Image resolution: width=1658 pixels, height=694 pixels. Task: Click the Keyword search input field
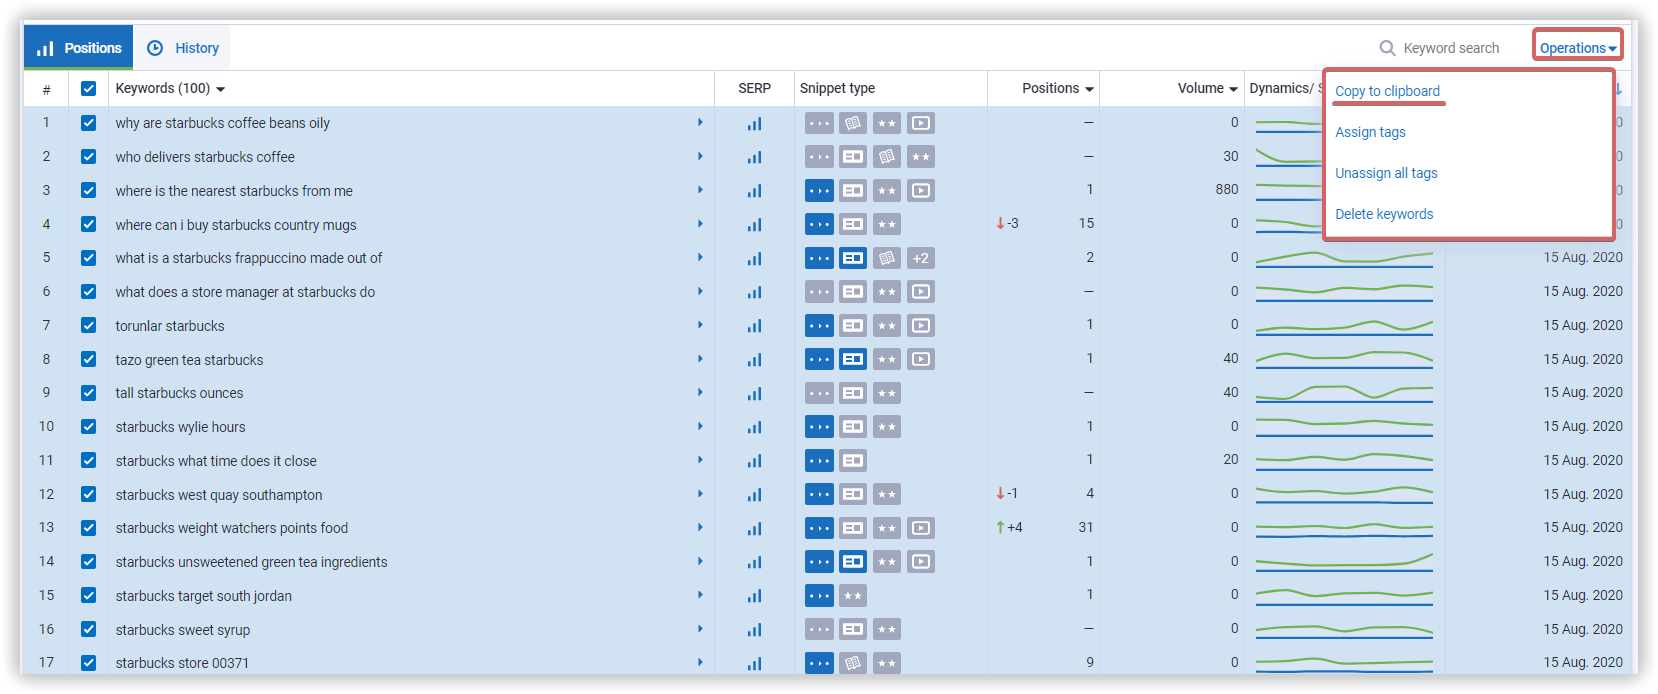pos(1451,48)
